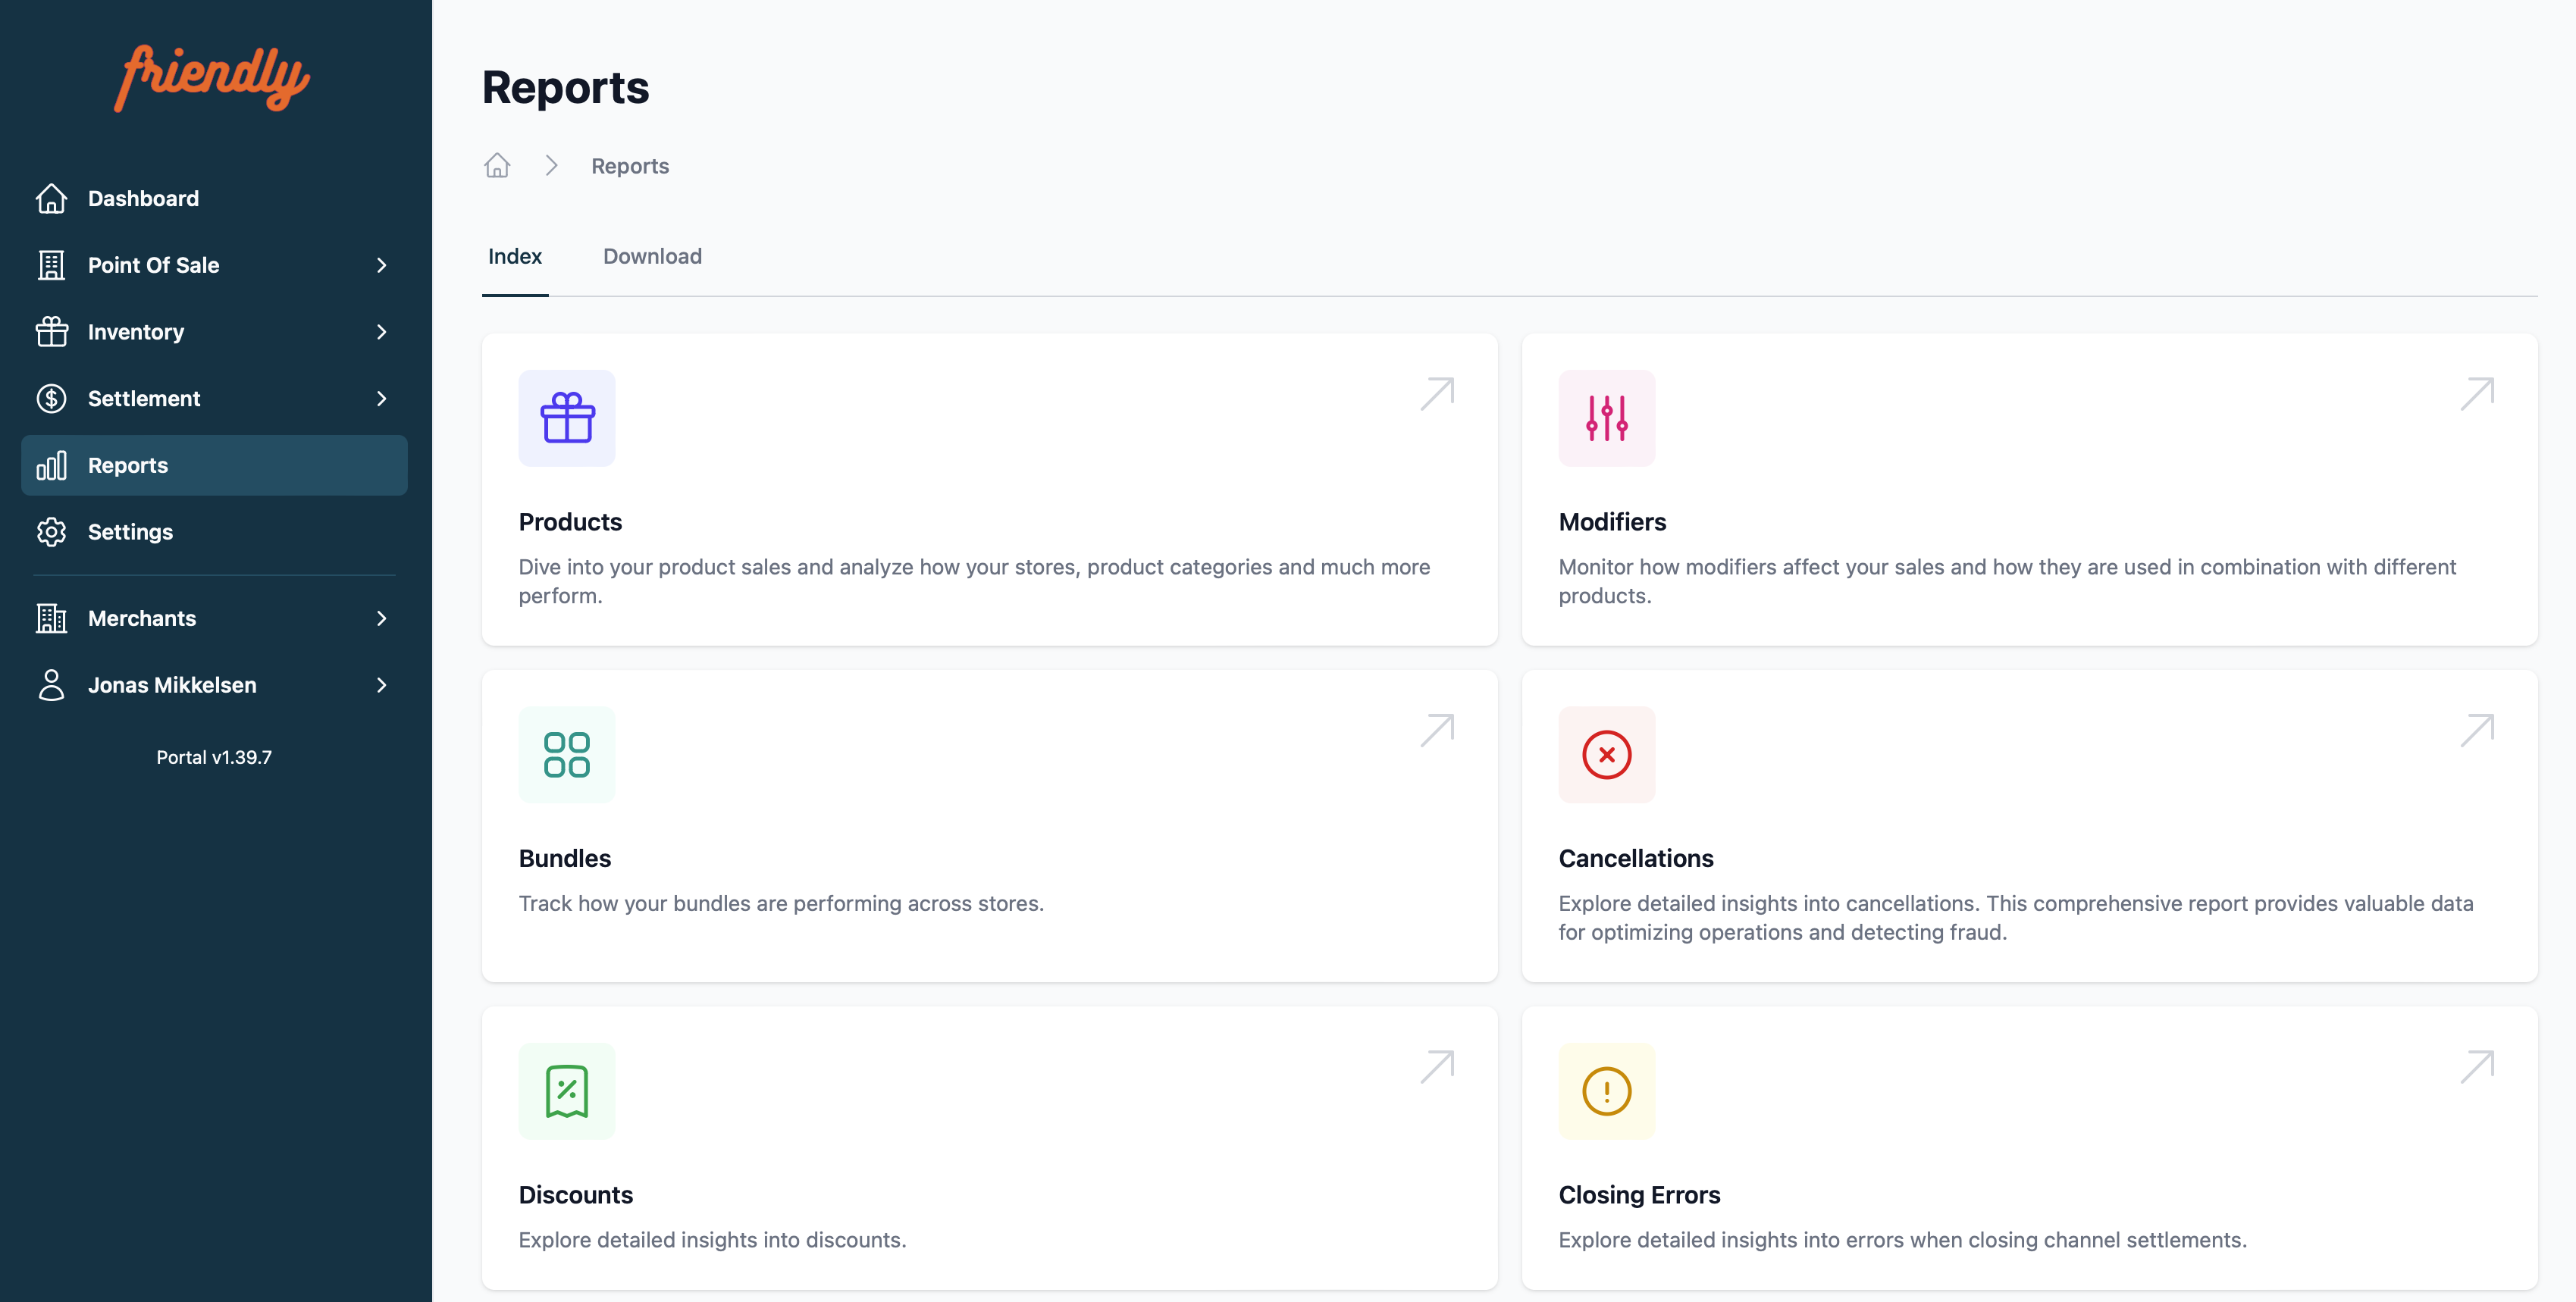Image resolution: width=2576 pixels, height=1302 pixels.
Task: Expand the Merchants sidebar chevron
Action: pyautogui.click(x=381, y=619)
